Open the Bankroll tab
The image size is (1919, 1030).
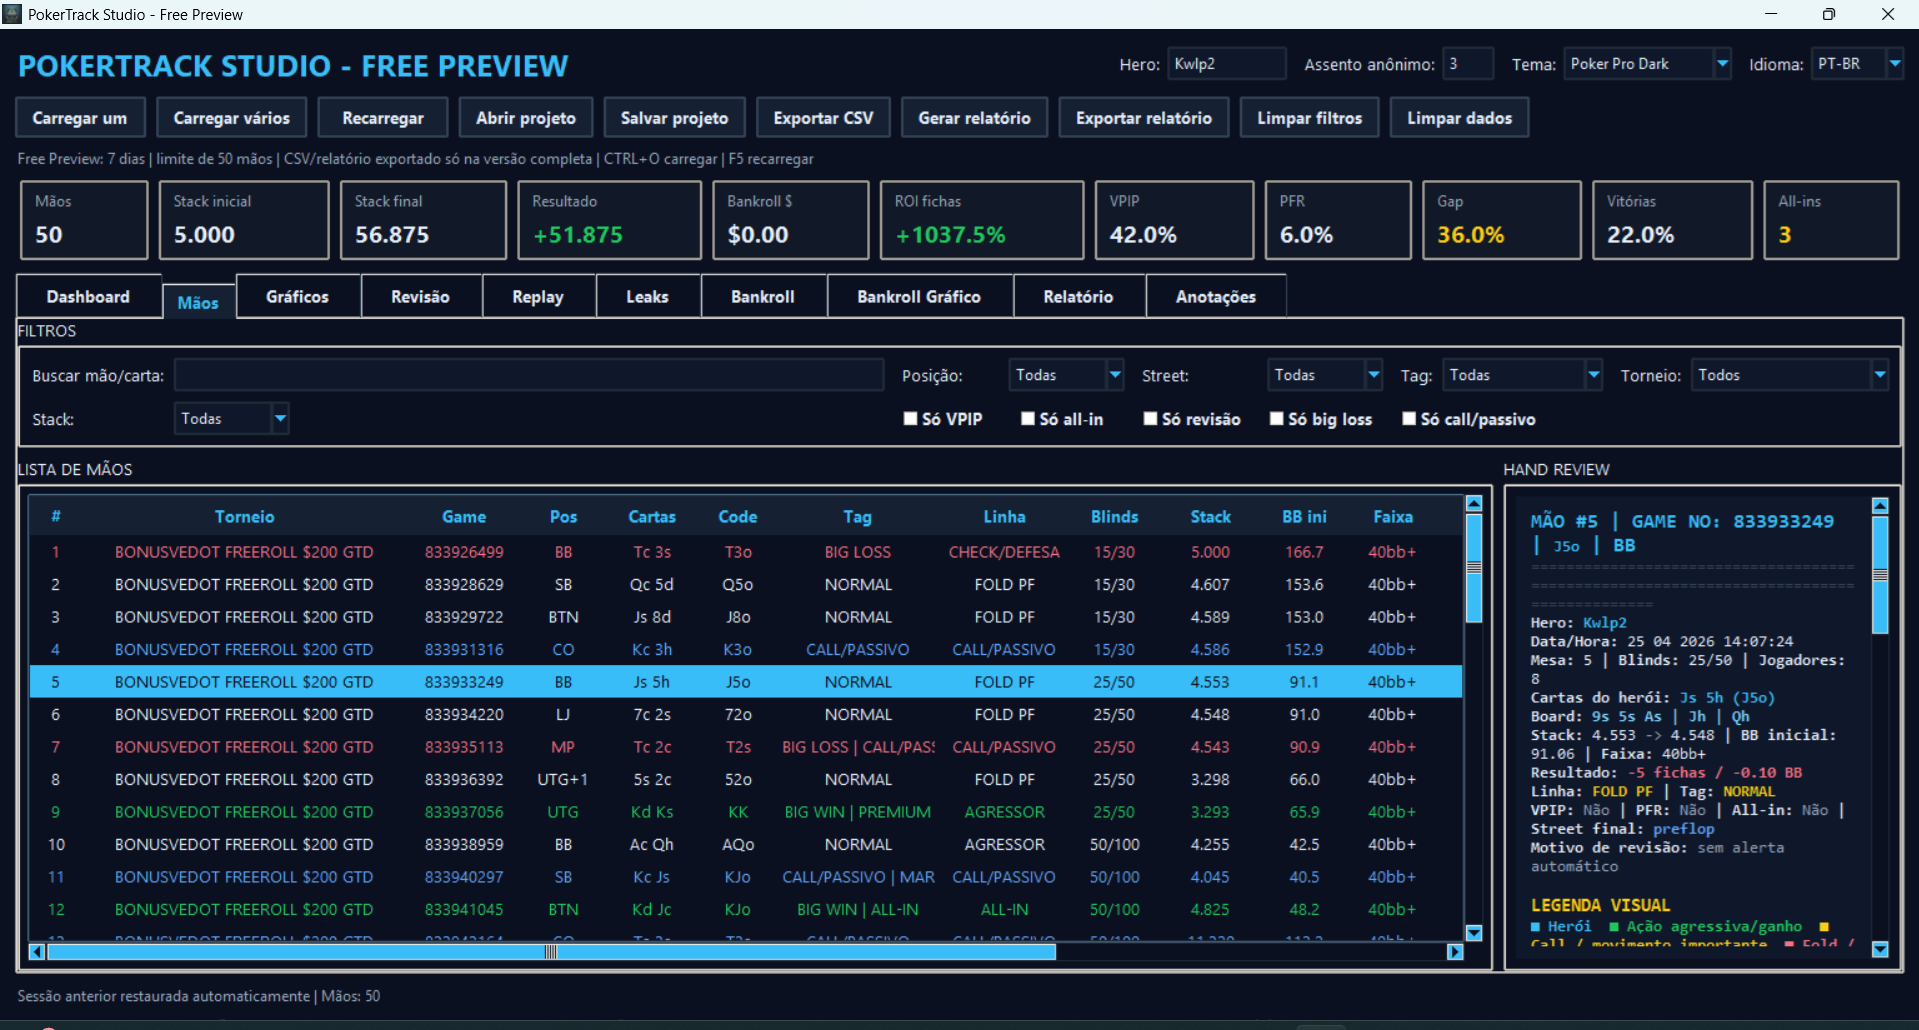tap(763, 297)
